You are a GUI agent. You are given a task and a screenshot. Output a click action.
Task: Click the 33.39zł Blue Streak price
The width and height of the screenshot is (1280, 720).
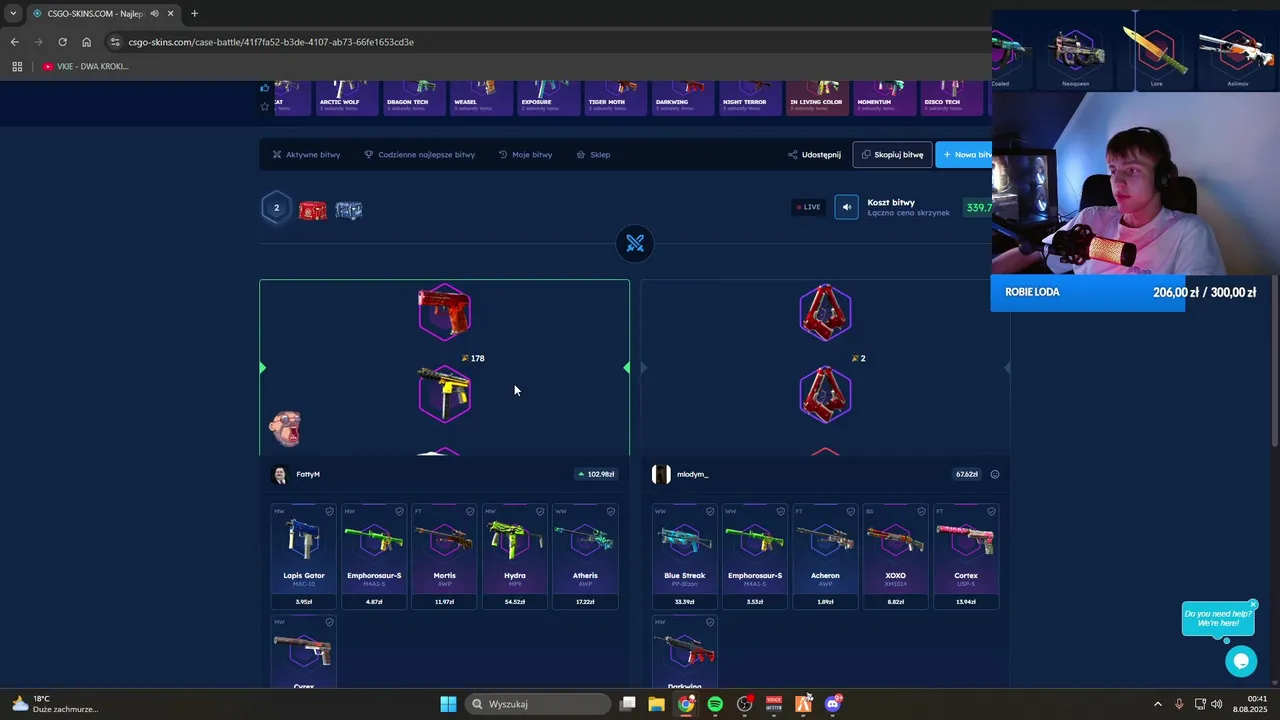[685, 602]
